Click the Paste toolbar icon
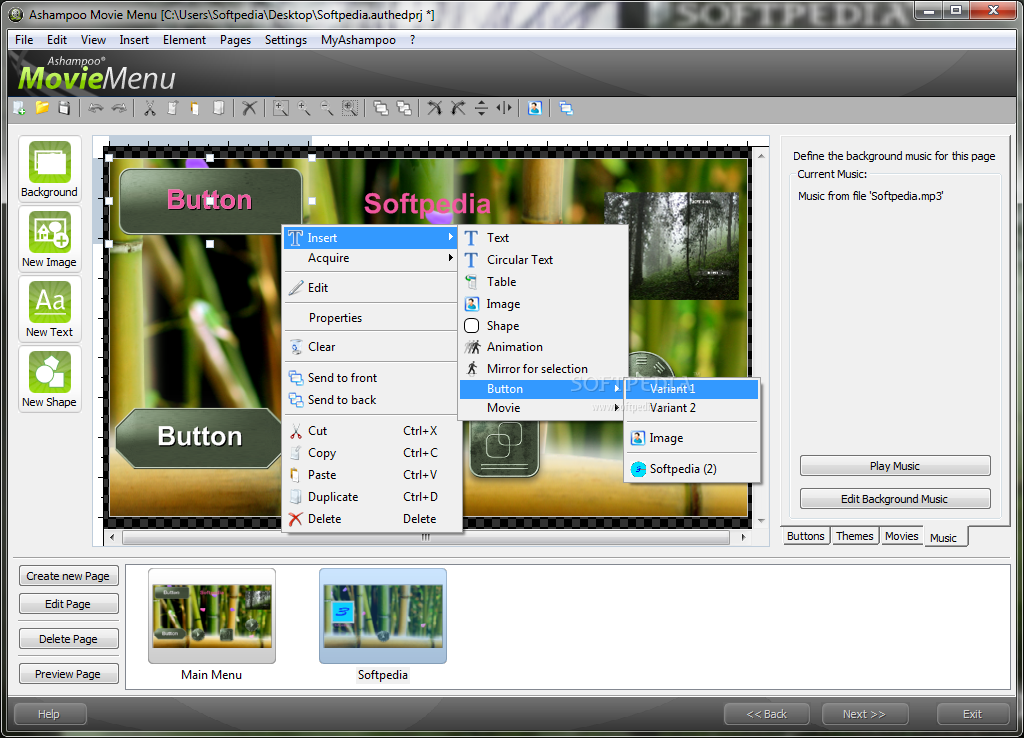The width and height of the screenshot is (1024, 738). [195, 108]
